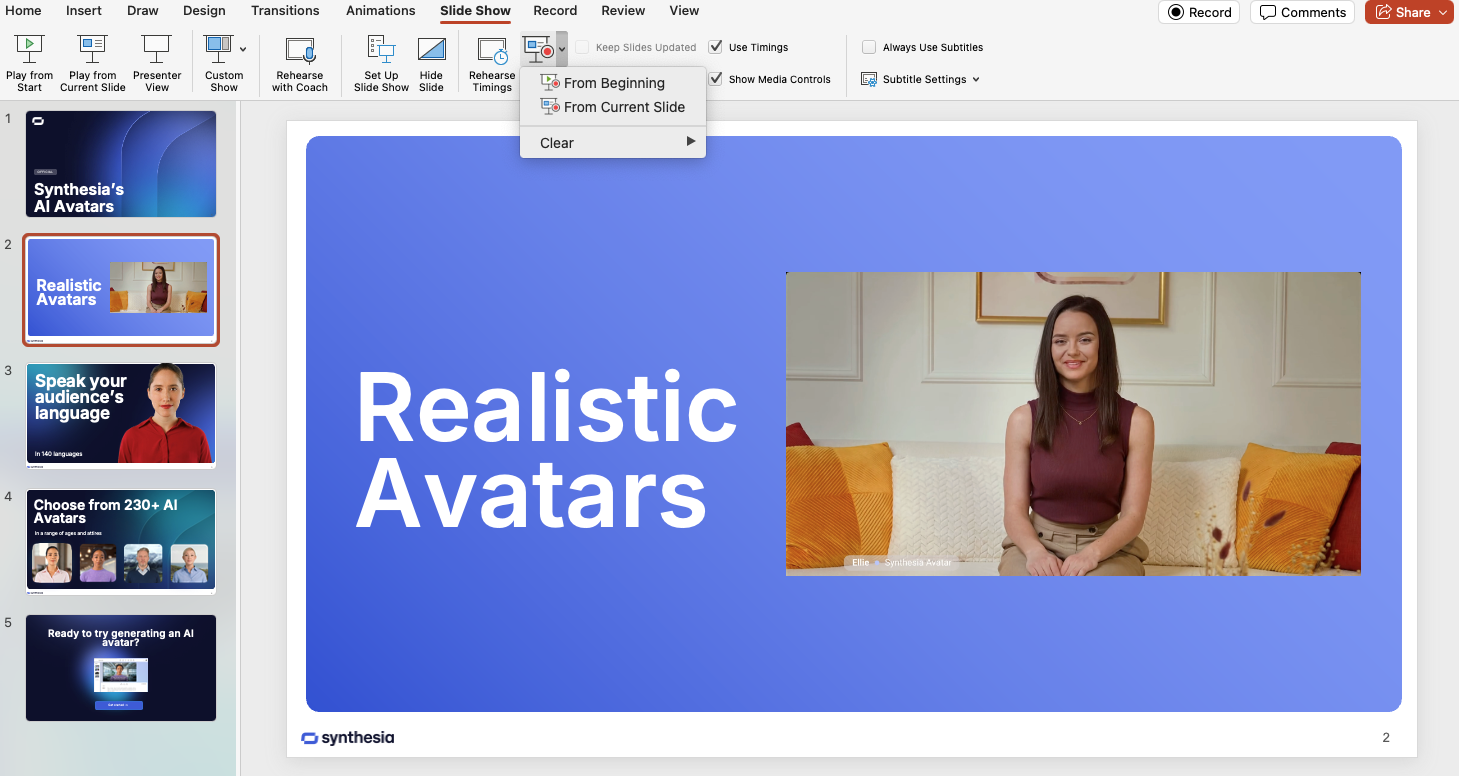Select the avatar video on the slide
The height and width of the screenshot is (776, 1459).
(x=1073, y=423)
